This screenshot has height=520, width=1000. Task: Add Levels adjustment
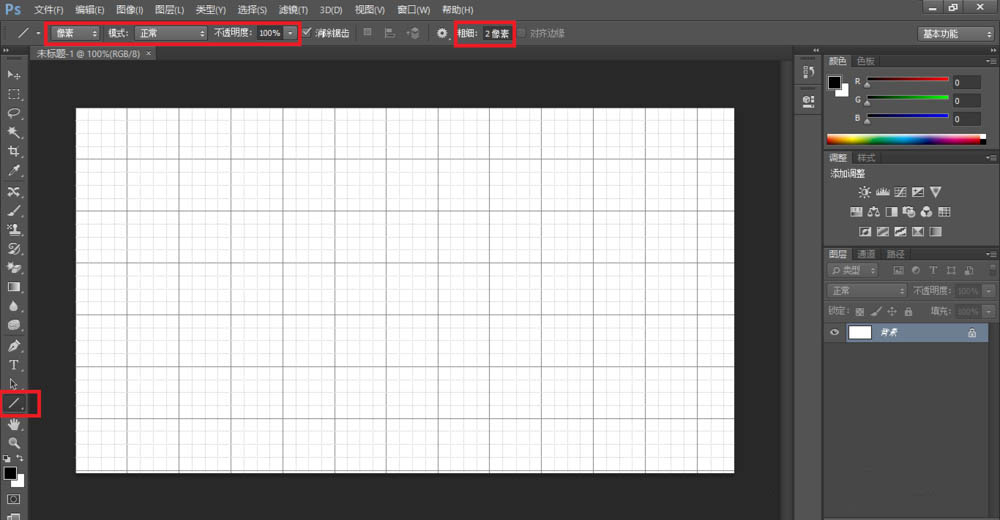tap(883, 192)
